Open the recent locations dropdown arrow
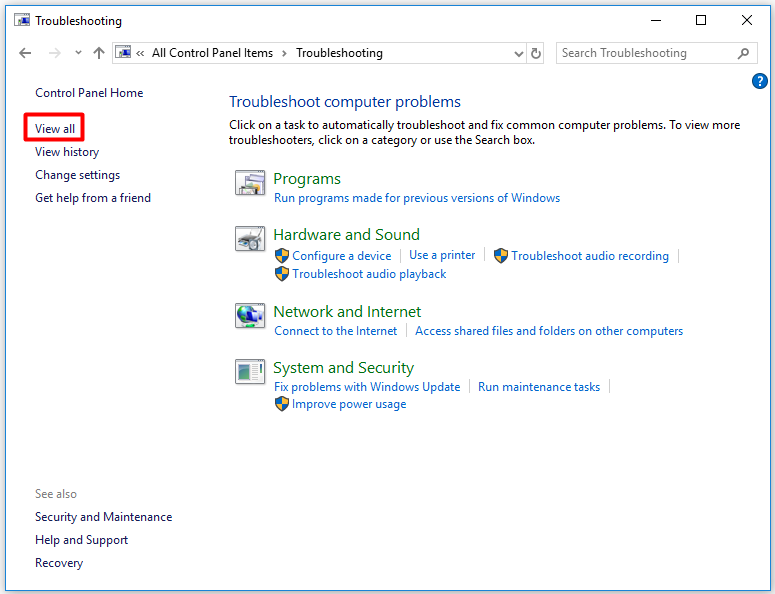This screenshot has height=594, width=775. [x=78, y=52]
